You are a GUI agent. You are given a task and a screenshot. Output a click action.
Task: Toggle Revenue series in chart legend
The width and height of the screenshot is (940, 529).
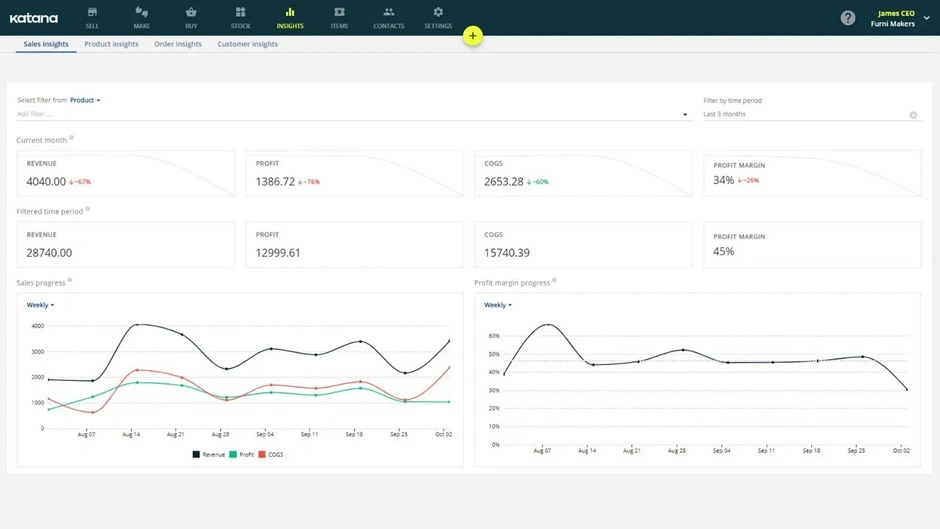pyautogui.click(x=209, y=454)
